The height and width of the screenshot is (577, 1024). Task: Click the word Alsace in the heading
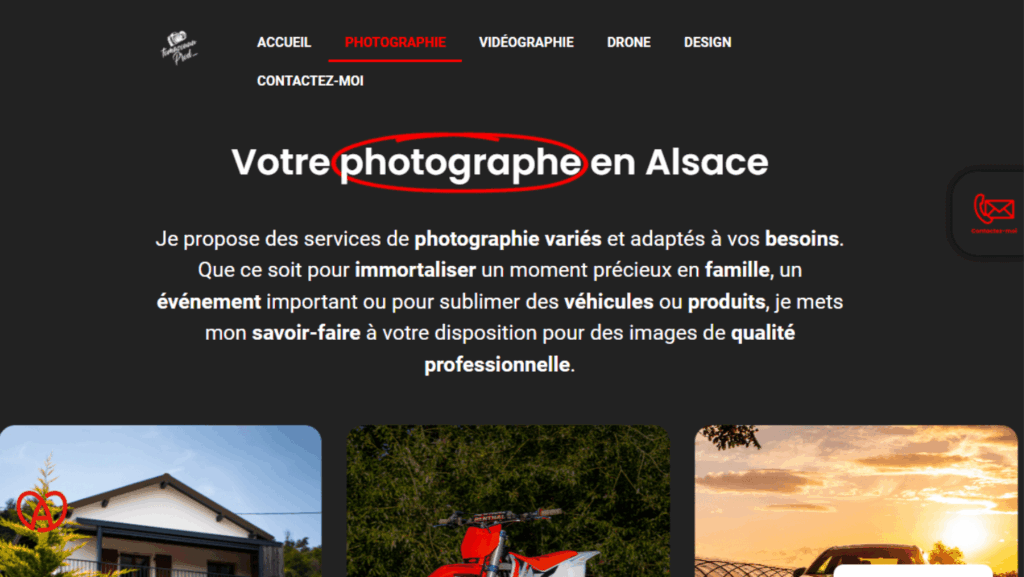tap(707, 162)
